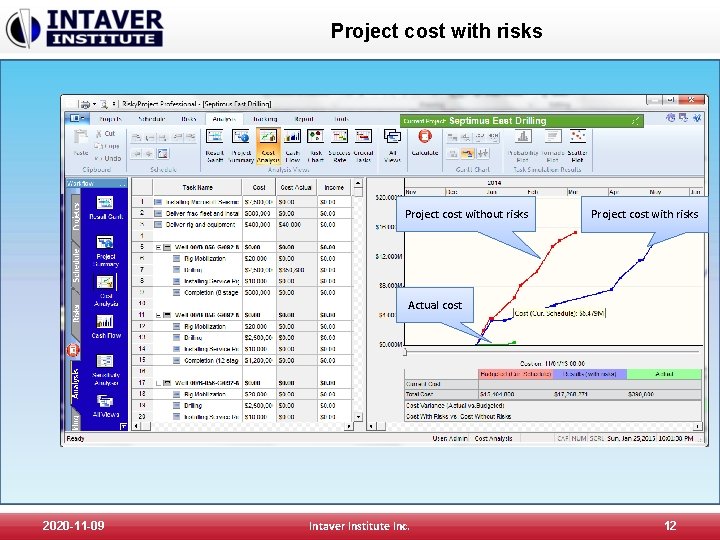Click task table left scroll arrow
720x540 pixels.
click(136, 426)
